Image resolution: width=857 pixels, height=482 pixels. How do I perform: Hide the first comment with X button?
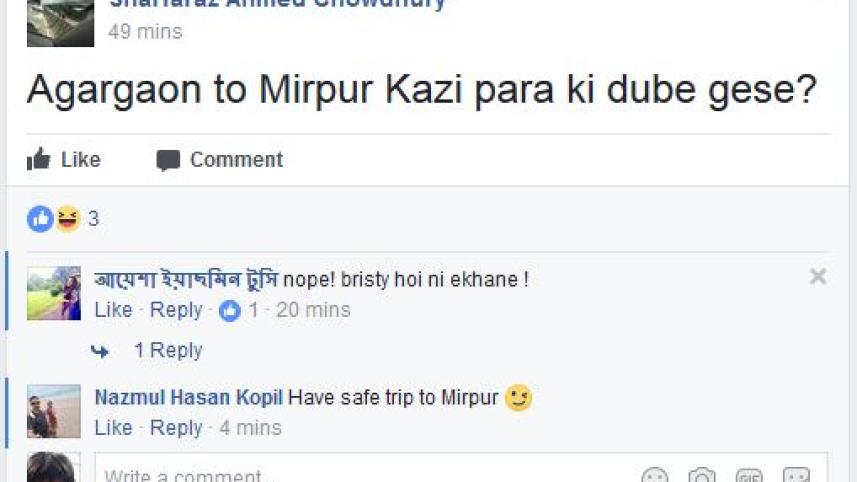[x=818, y=277]
